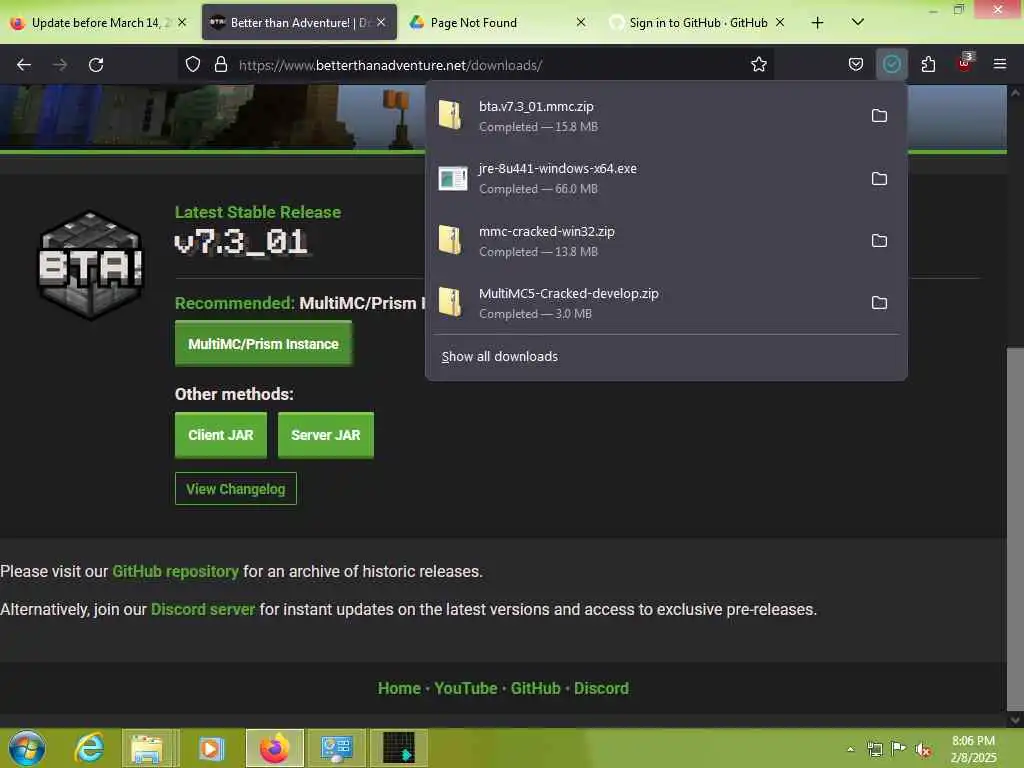The image size is (1024, 768).
Task: Open the Discord server link
Action: (202, 609)
